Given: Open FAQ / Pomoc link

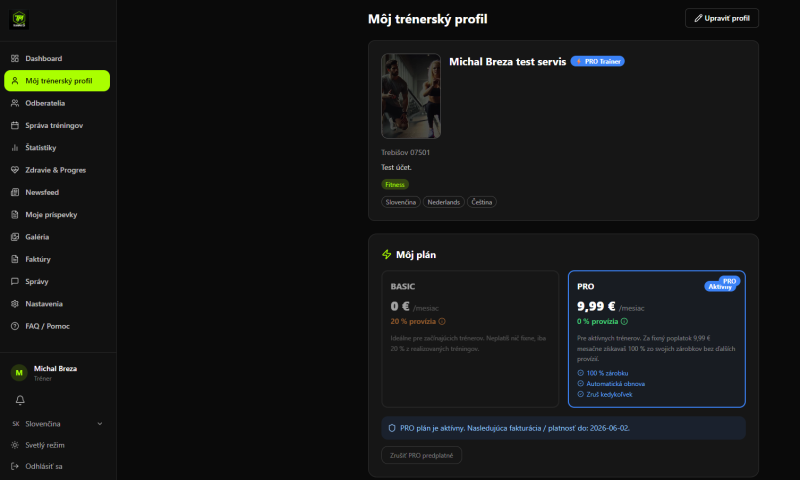Looking at the screenshot, I should coord(57,326).
